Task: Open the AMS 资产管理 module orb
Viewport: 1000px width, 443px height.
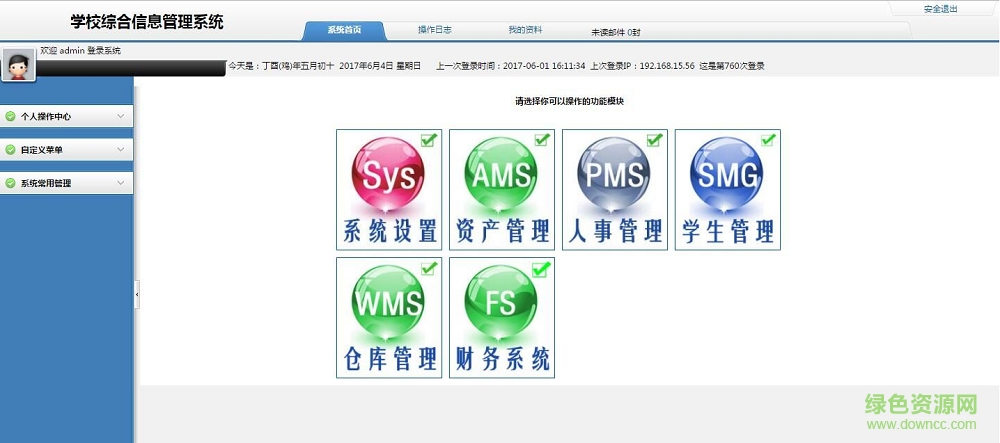Action: 501,175
